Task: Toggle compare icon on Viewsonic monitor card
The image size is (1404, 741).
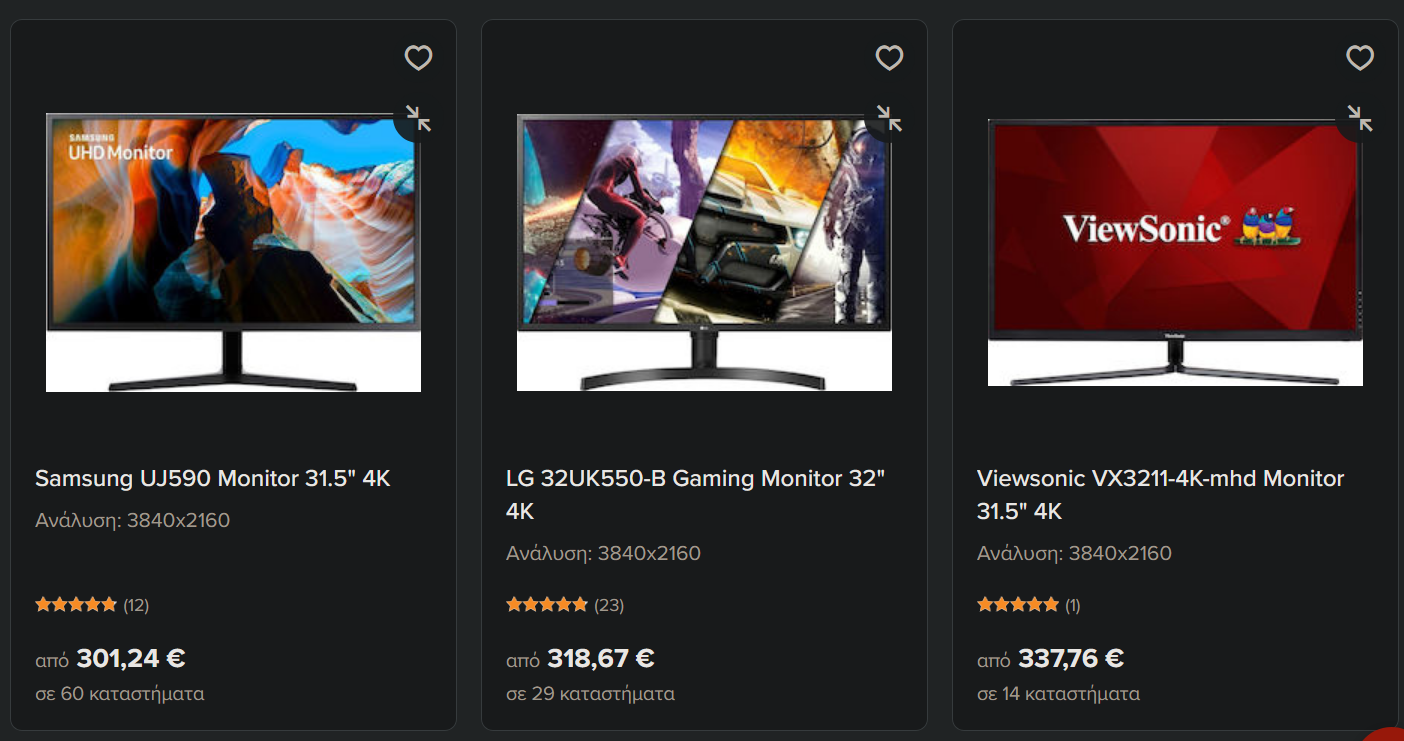Action: [x=1360, y=119]
